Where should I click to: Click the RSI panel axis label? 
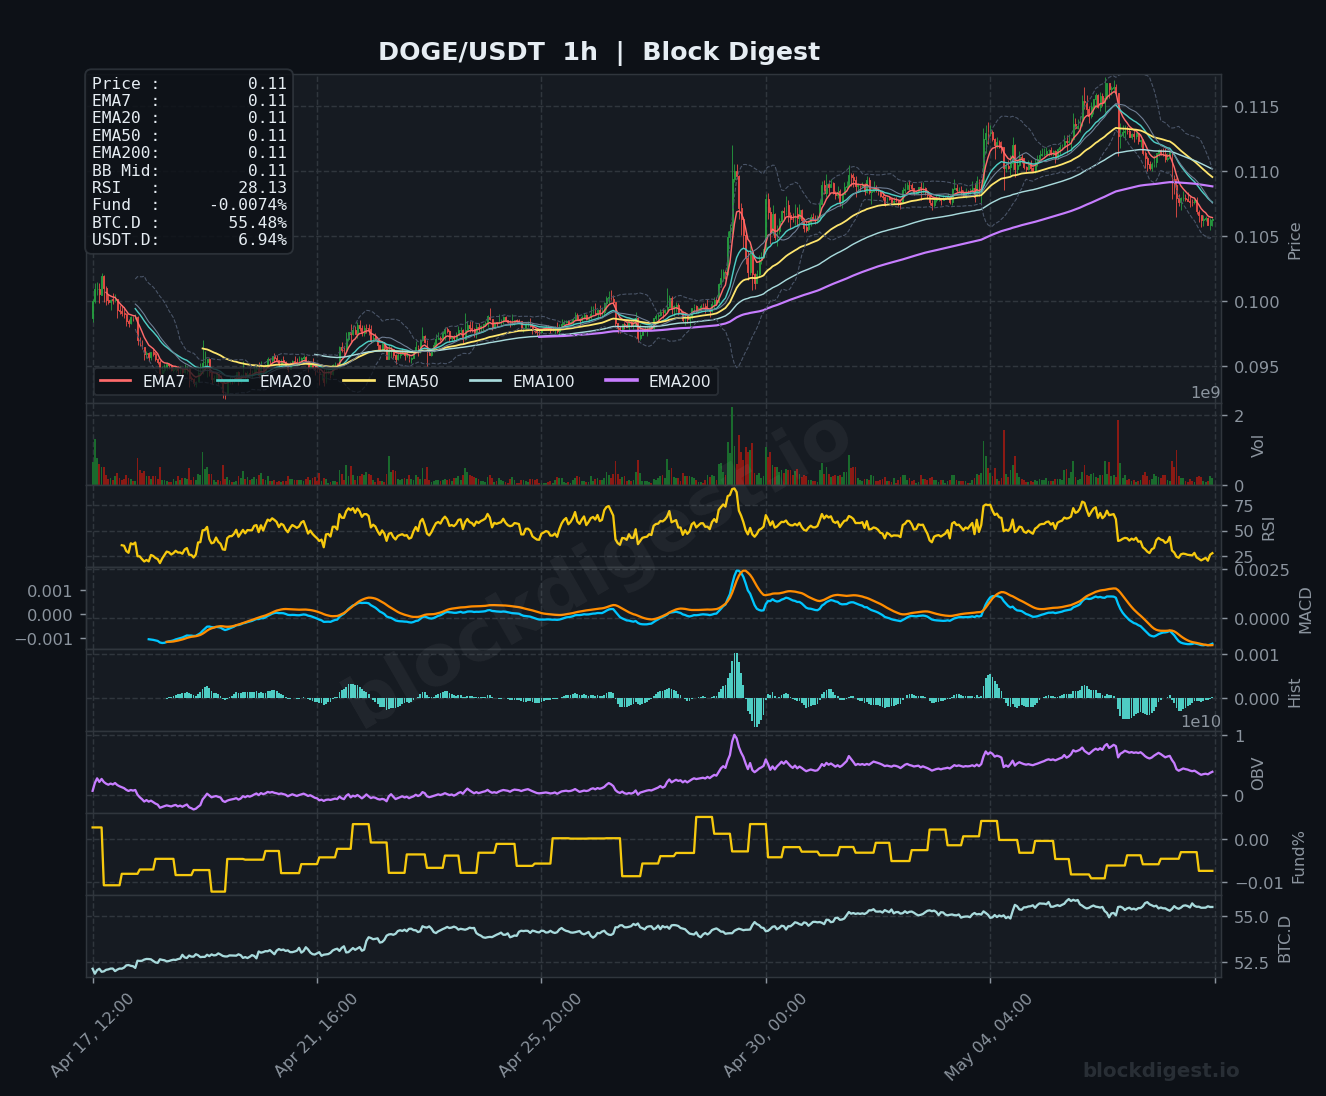coord(1268,529)
